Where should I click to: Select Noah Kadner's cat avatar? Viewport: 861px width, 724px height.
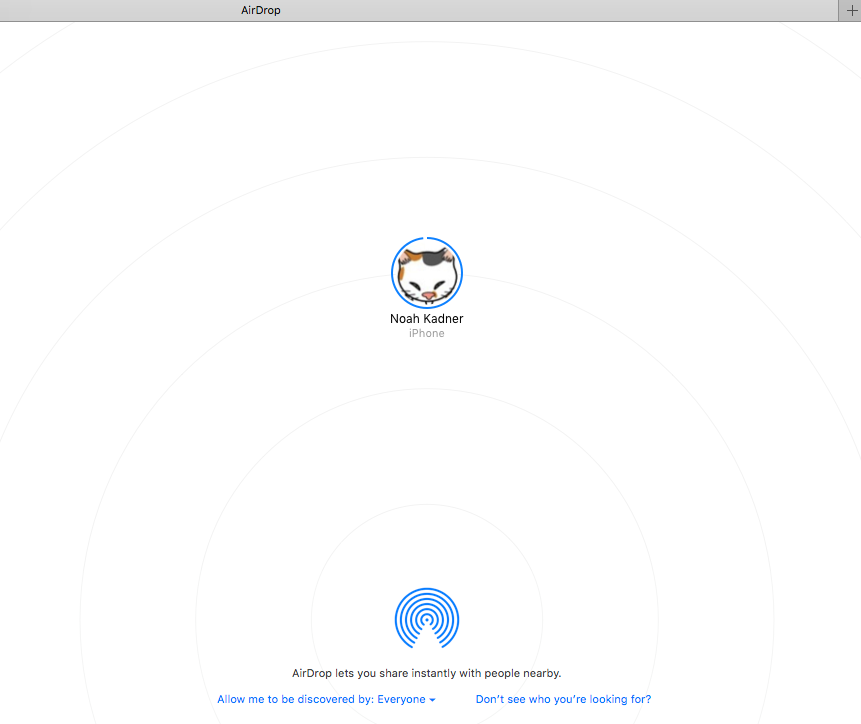coord(427,273)
